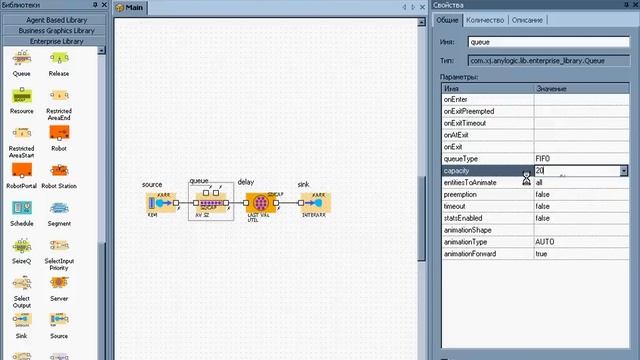Click the output port of the source block
The image size is (640, 360).
[176, 203]
